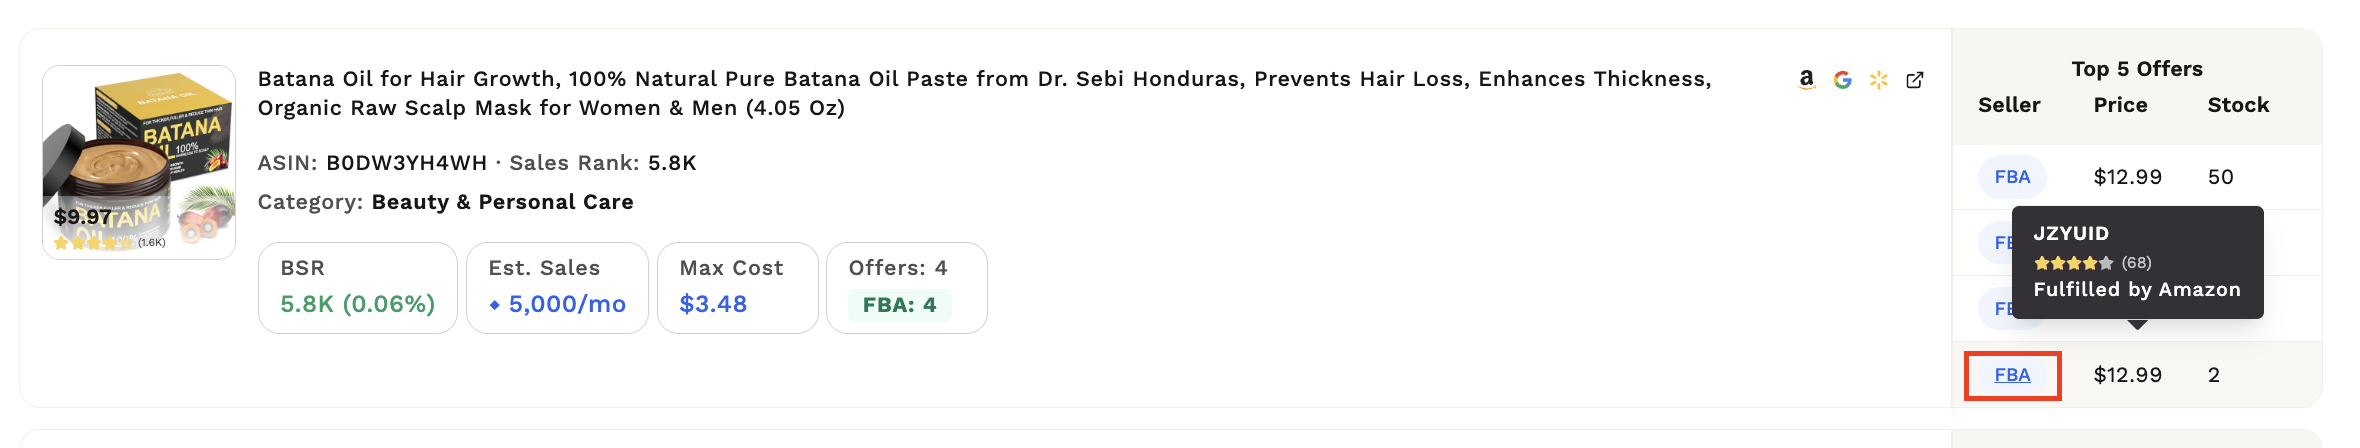Click the Seller column header
The height and width of the screenshot is (448, 2360).
(2009, 105)
